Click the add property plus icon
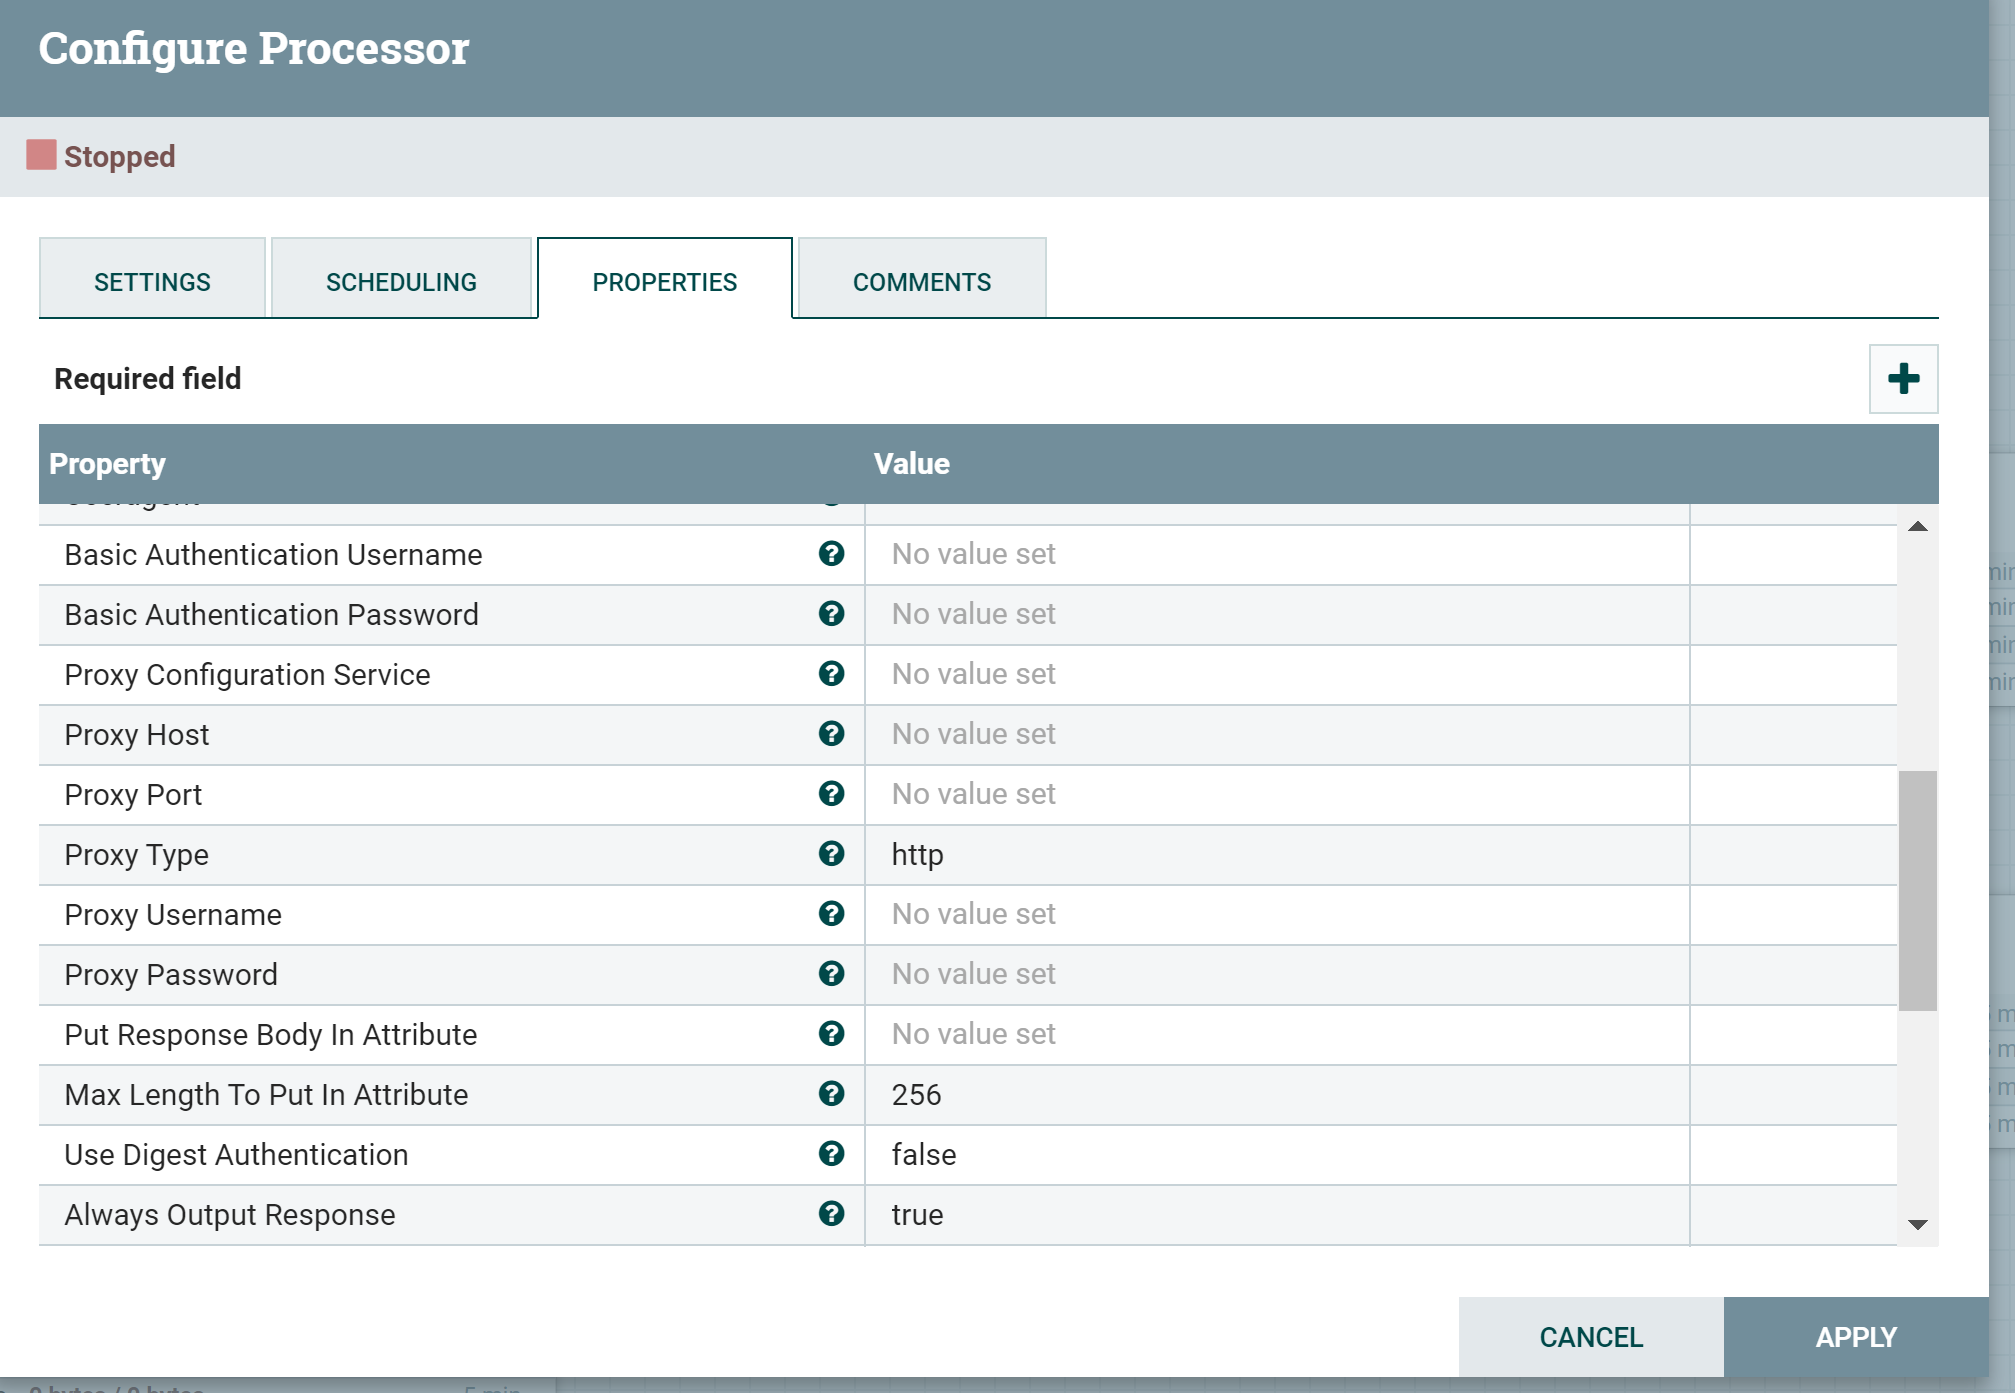The width and height of the screenshot is (2015, 1393). click(x=1902, y=379)
